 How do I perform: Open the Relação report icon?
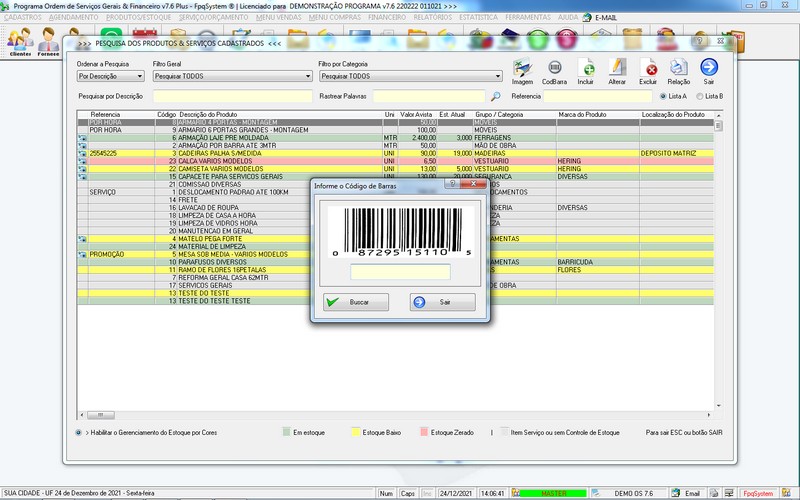tap(679, 69)
